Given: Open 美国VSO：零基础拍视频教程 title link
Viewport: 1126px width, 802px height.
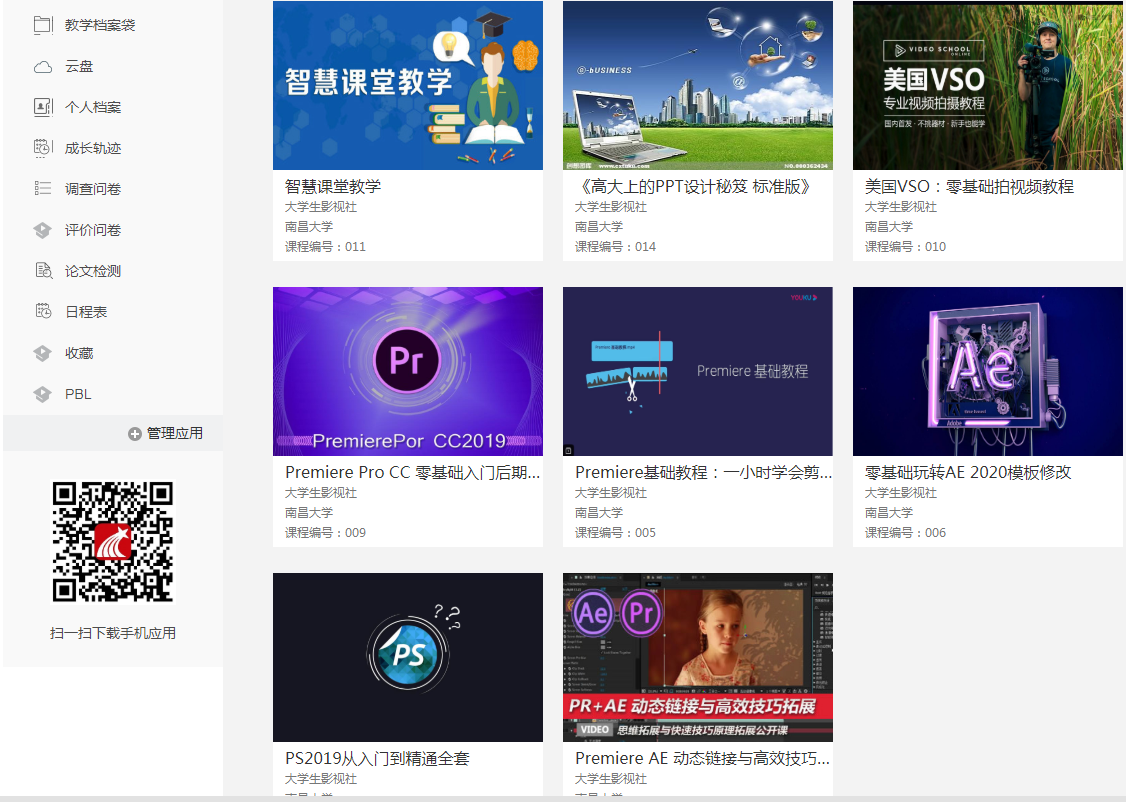Looking at the screenshot, I should (x=969, y=187).
